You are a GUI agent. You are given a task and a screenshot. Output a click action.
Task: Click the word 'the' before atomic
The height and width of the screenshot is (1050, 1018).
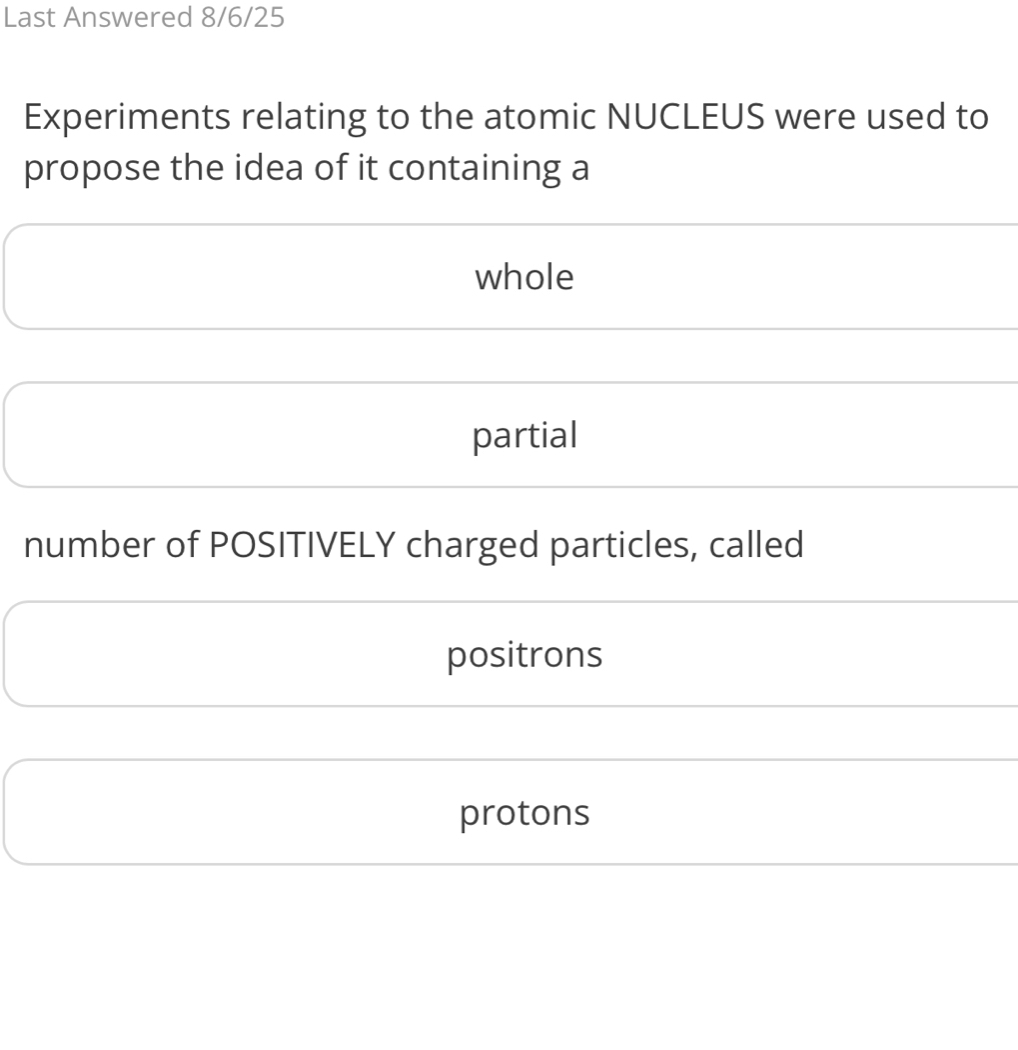447,117
